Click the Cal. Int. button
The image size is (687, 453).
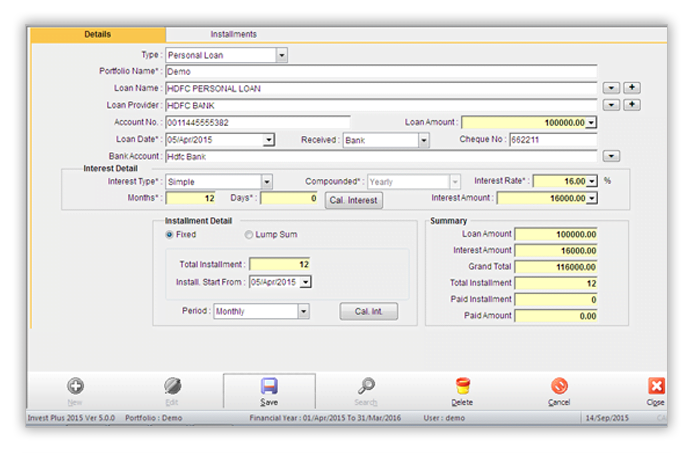point(368,311)
